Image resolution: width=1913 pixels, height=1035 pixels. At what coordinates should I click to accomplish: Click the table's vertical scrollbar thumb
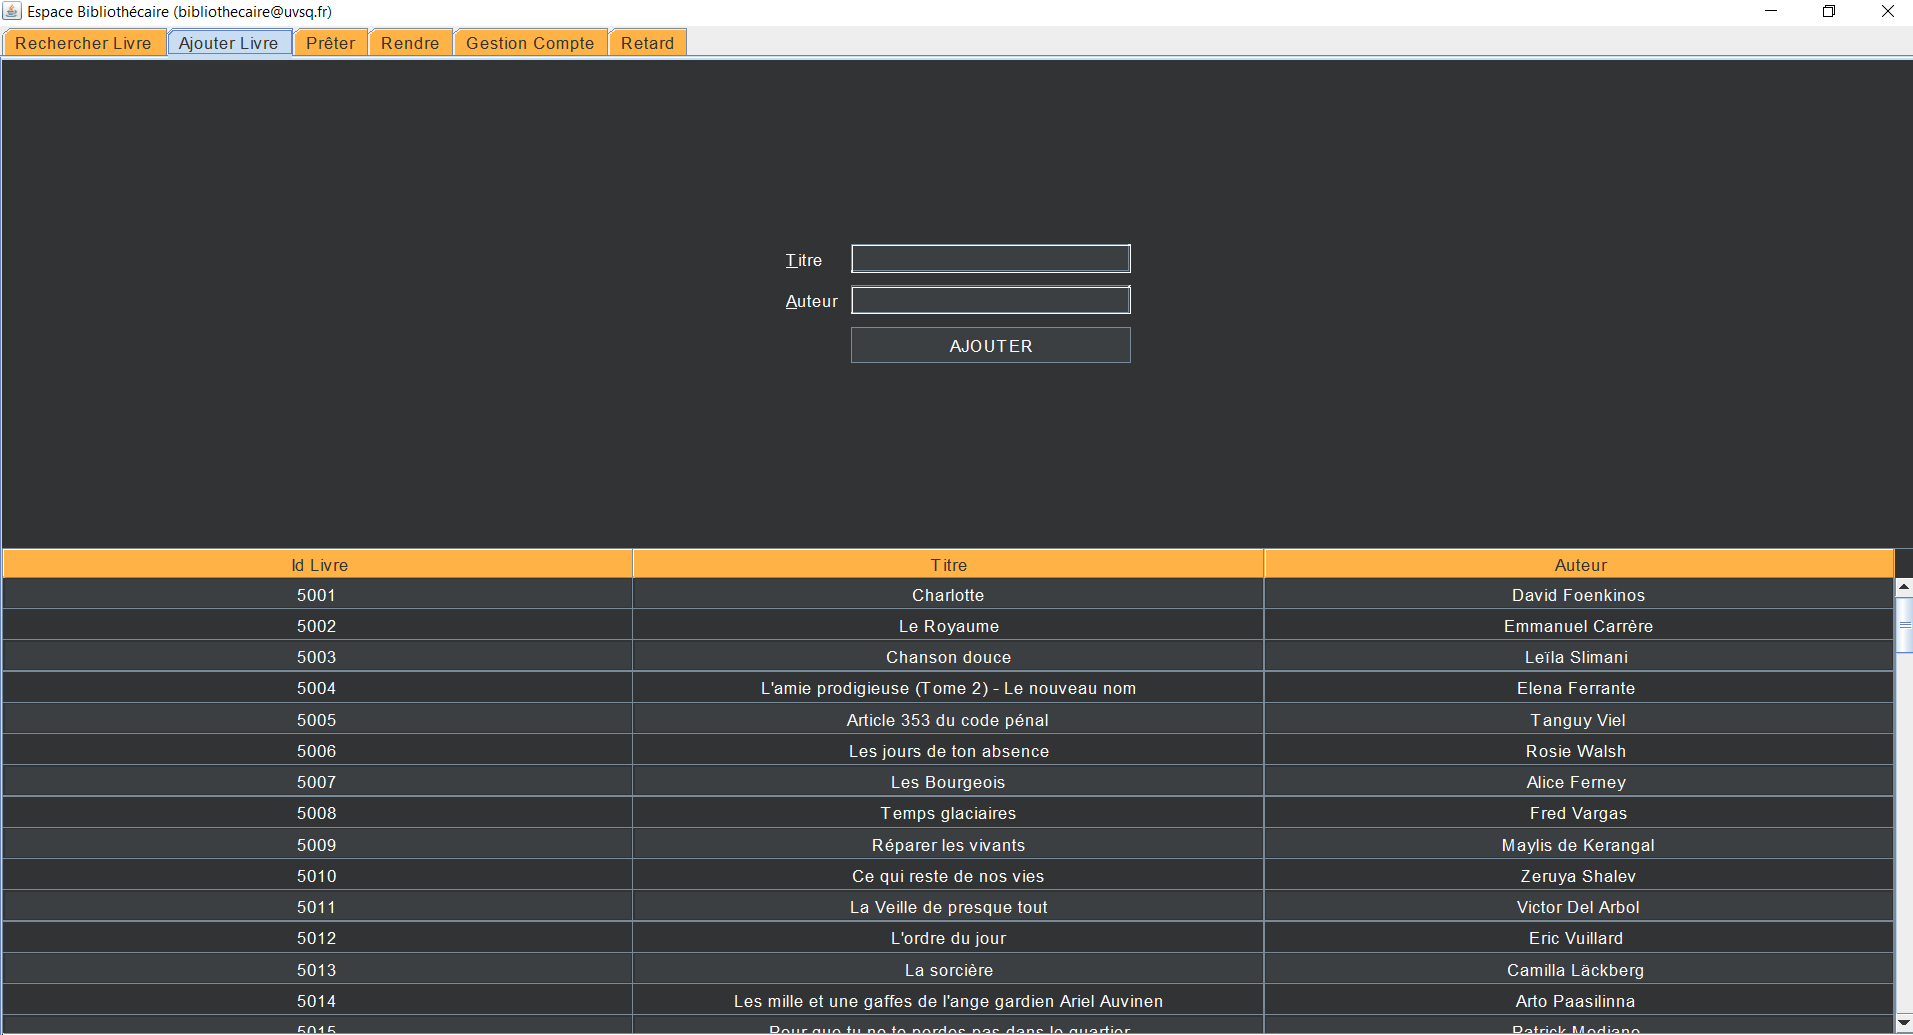tap(1904, 624)
